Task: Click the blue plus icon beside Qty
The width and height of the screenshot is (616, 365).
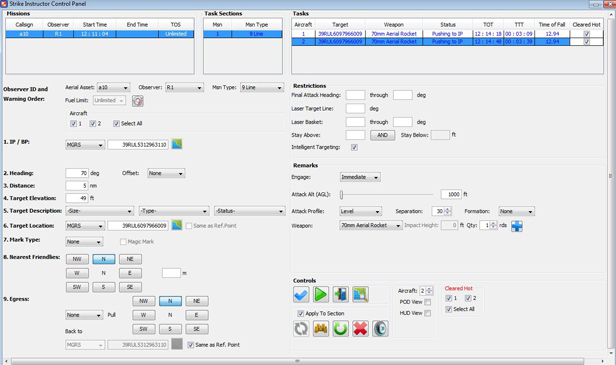Action: 517,226
